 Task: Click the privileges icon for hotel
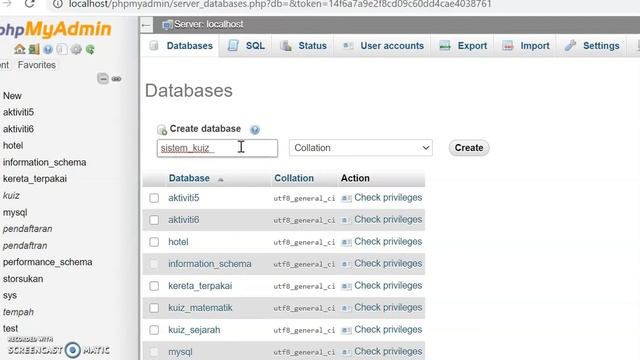pos(346,242)
